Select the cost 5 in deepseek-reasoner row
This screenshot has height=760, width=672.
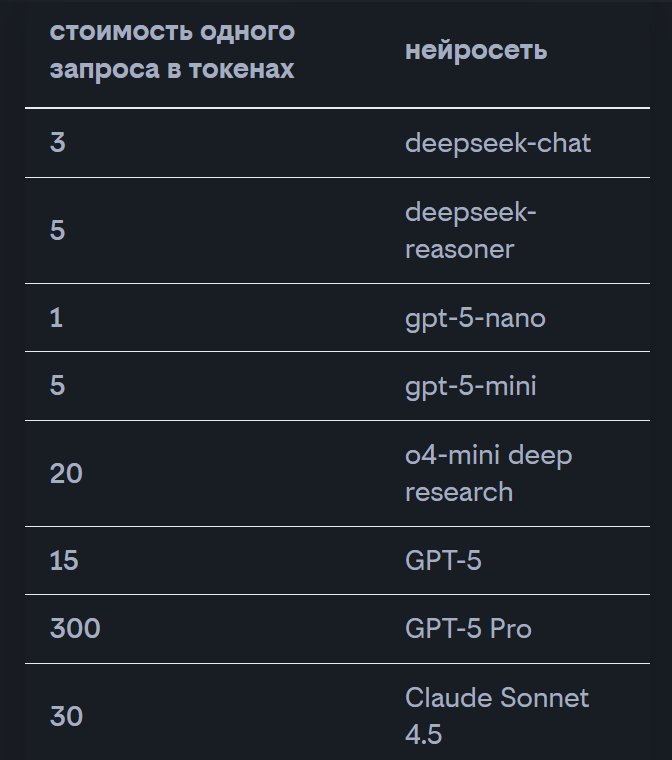click(x=57, y=231)
